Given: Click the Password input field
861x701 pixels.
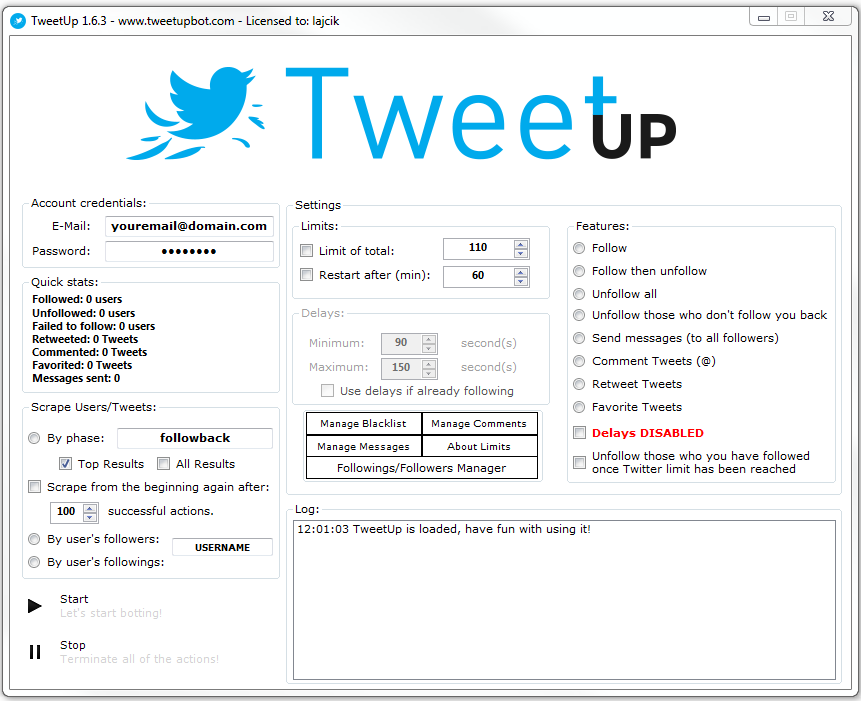Looking at the screenshot, I should 189,251.
